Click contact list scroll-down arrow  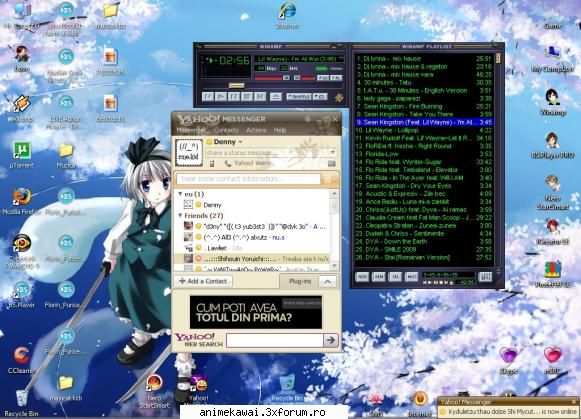pyautogui.click(x=334, y=266)
